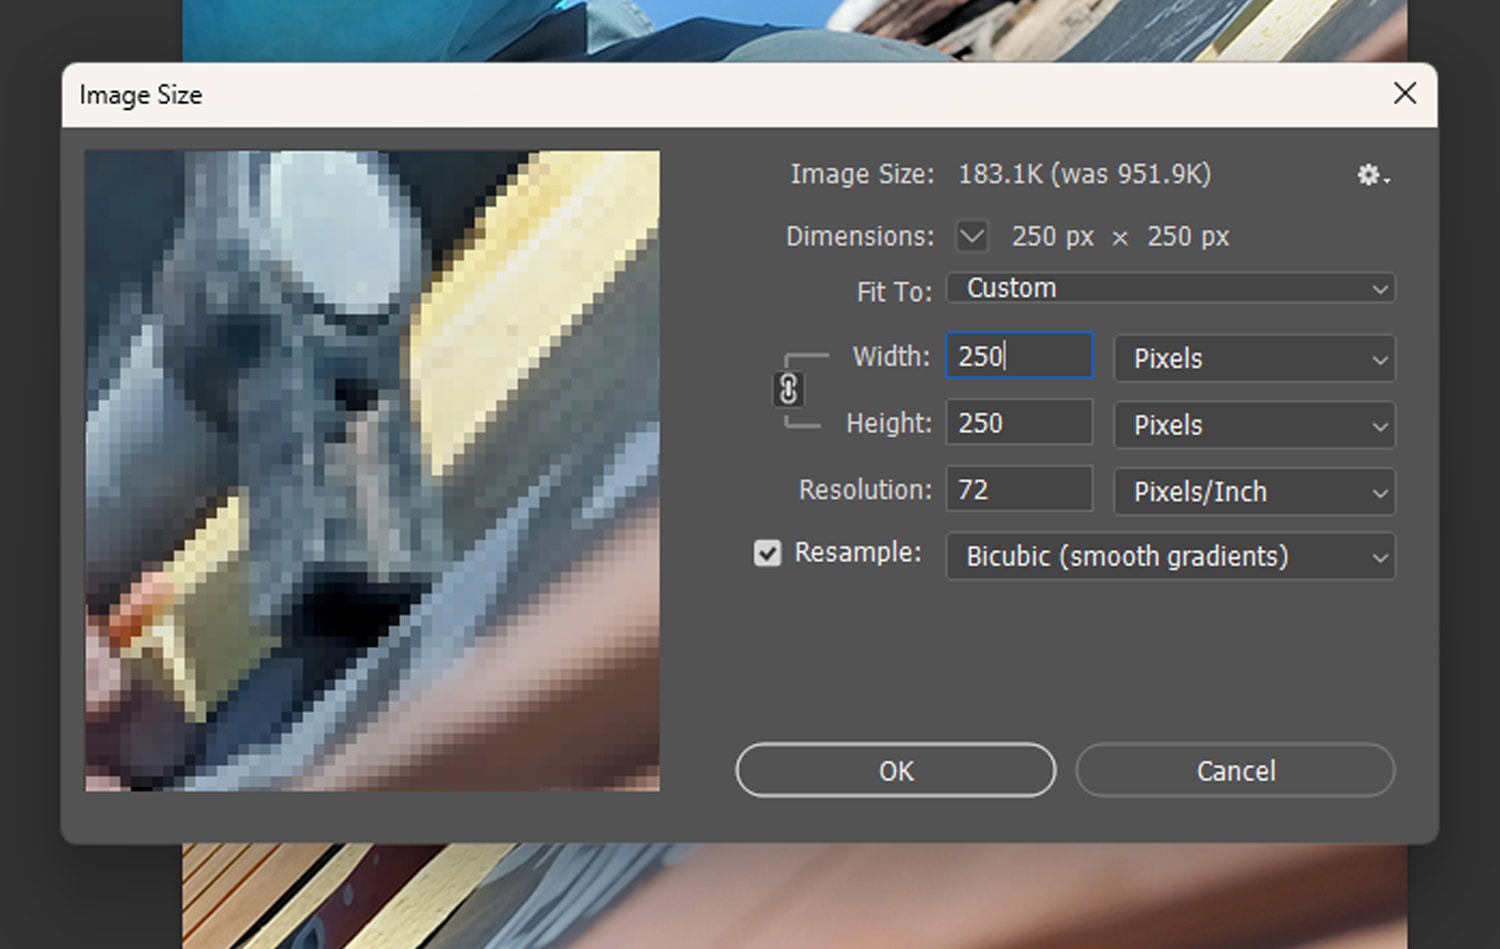Focus the Height value field

[x=1019, y=423]
